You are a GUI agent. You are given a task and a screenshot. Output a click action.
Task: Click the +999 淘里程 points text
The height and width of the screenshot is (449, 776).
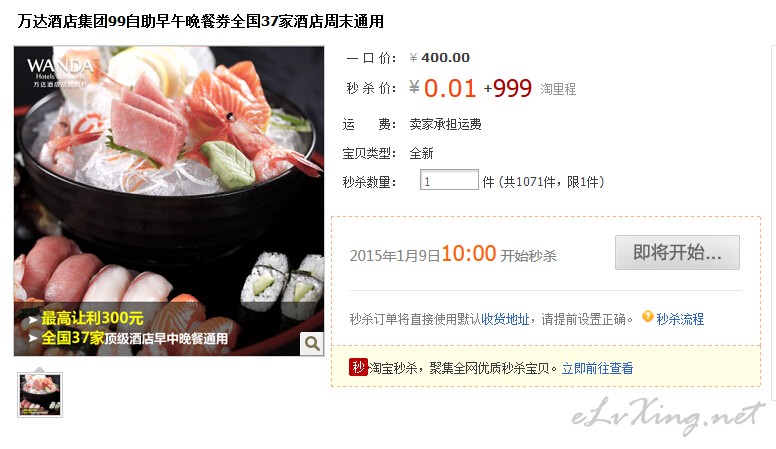530,89
